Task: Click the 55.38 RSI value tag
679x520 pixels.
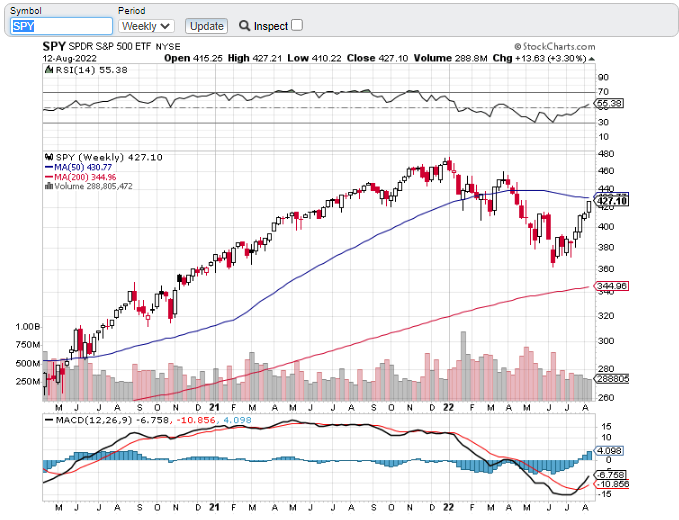Action: (x=610, y=103)
